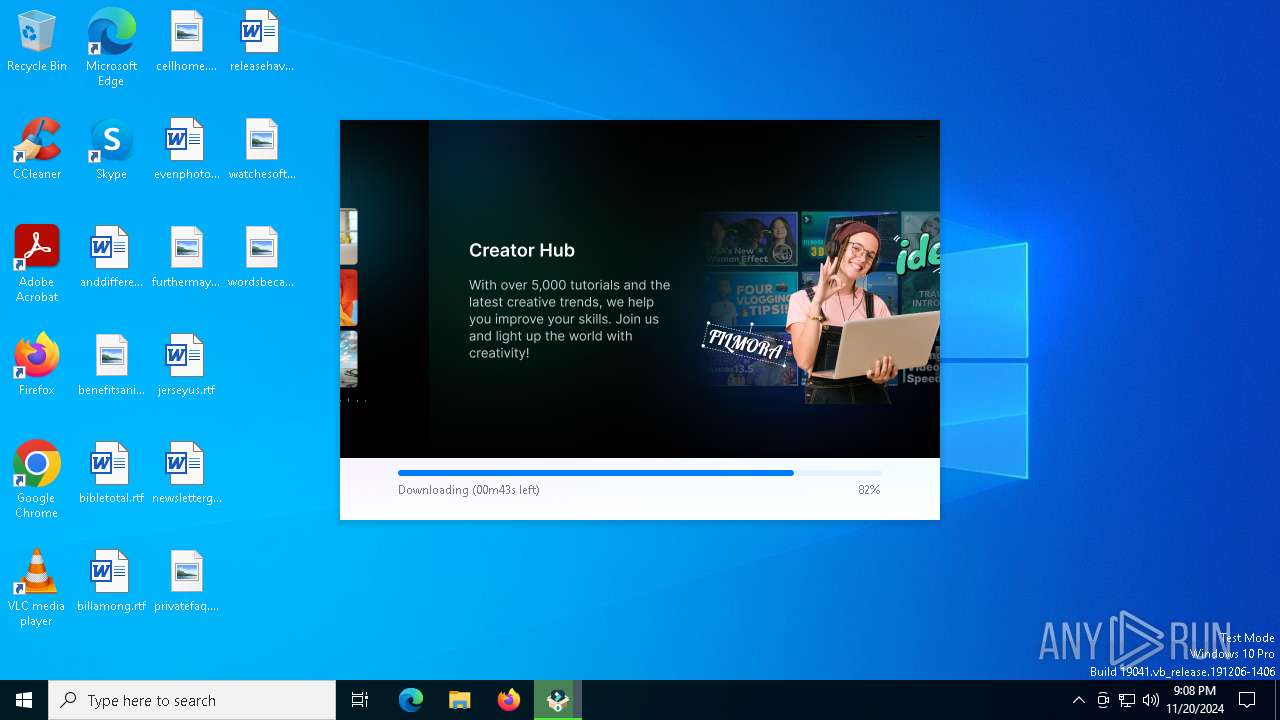Select the furthermay file icon
1280x720 pixels.
[186, 257]
